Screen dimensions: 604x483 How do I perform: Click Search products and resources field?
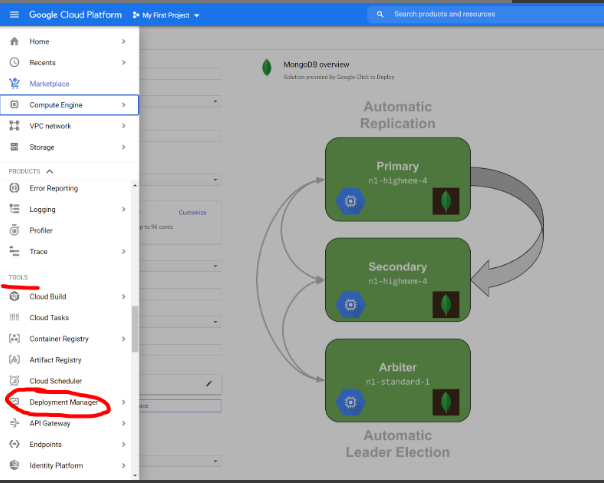point(485,14)
